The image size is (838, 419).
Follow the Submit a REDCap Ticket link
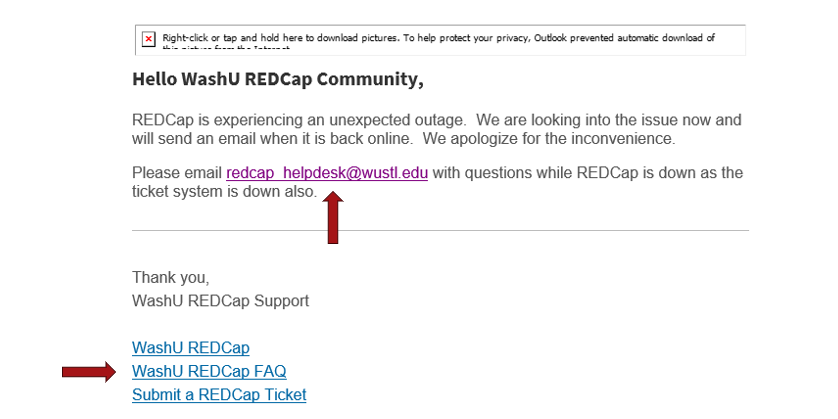click(219, 394)
